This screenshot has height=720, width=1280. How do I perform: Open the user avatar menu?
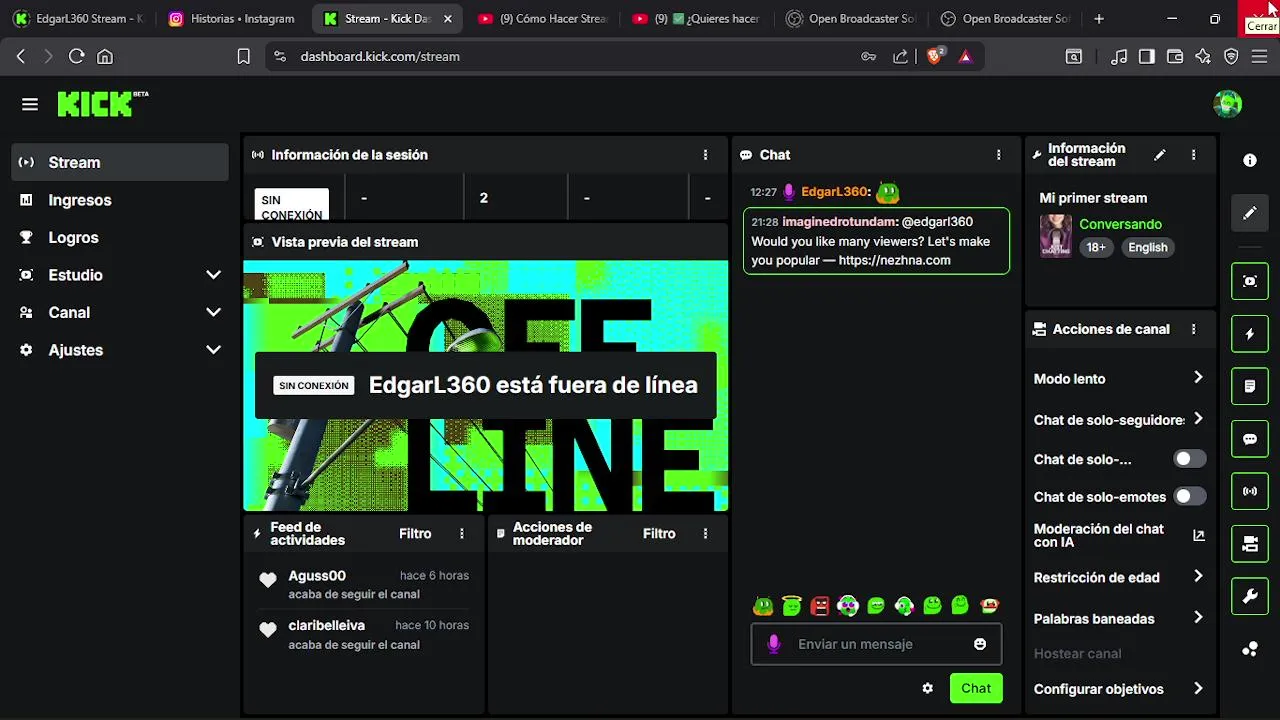tap(1227, 103)
